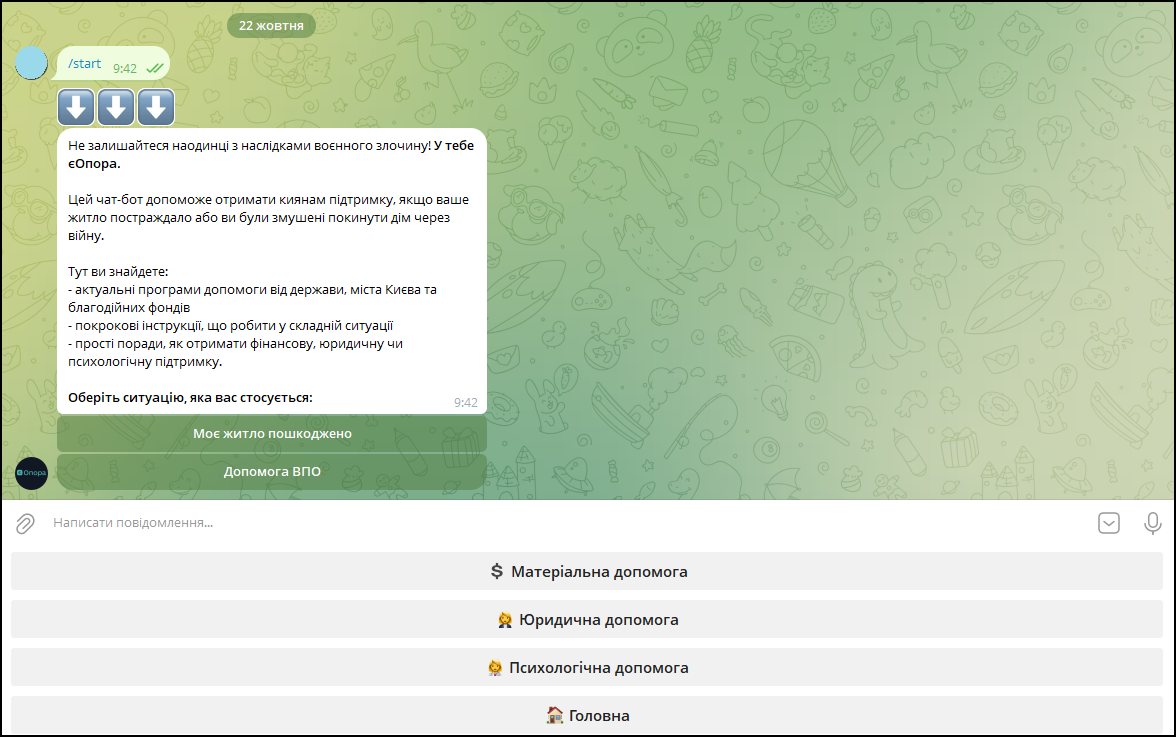This screenshot has height=737, width=1176.
Task: Open the єОпора bot avatar
Action: tap(32, 472)
